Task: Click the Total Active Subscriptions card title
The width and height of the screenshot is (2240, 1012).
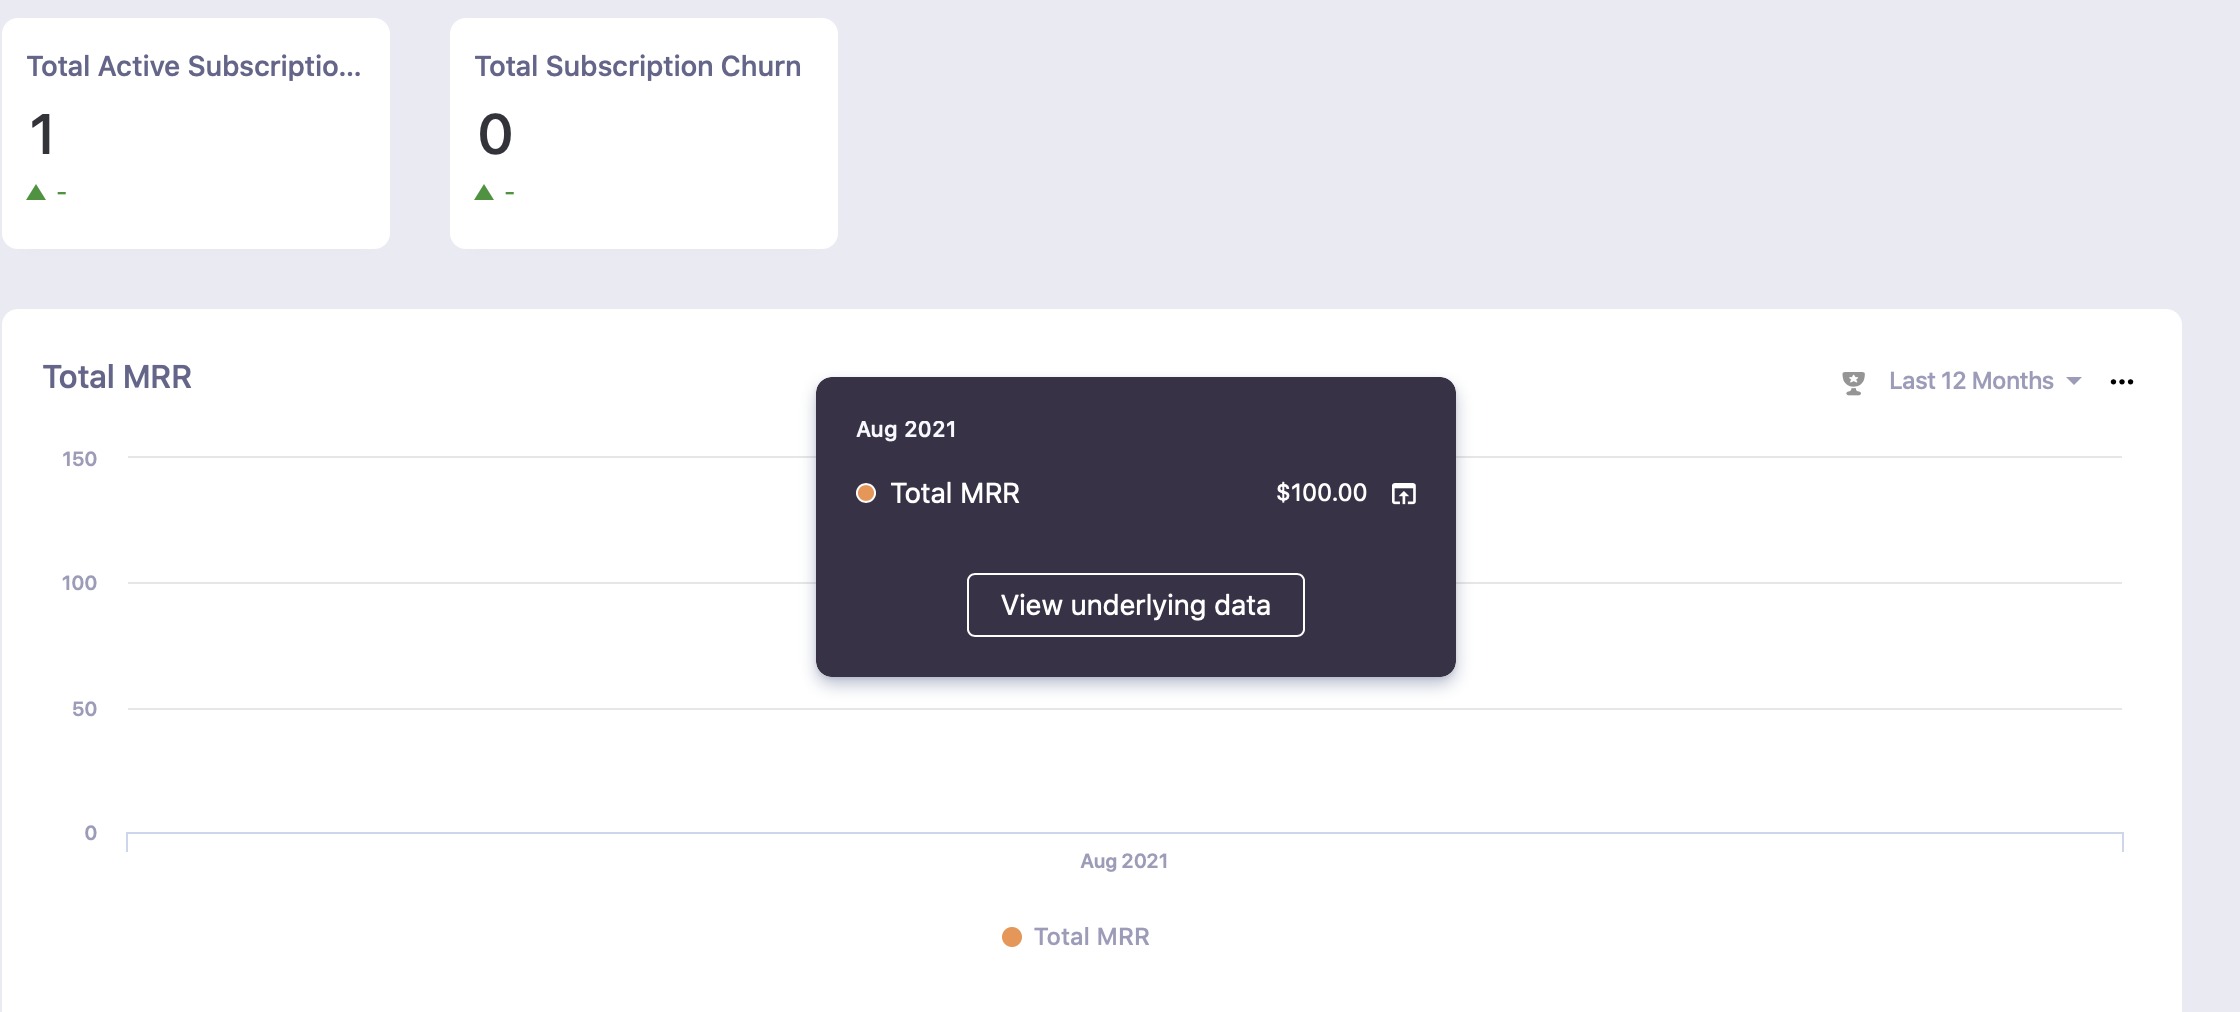Action: pyautogui.click(x=193, y=66)
